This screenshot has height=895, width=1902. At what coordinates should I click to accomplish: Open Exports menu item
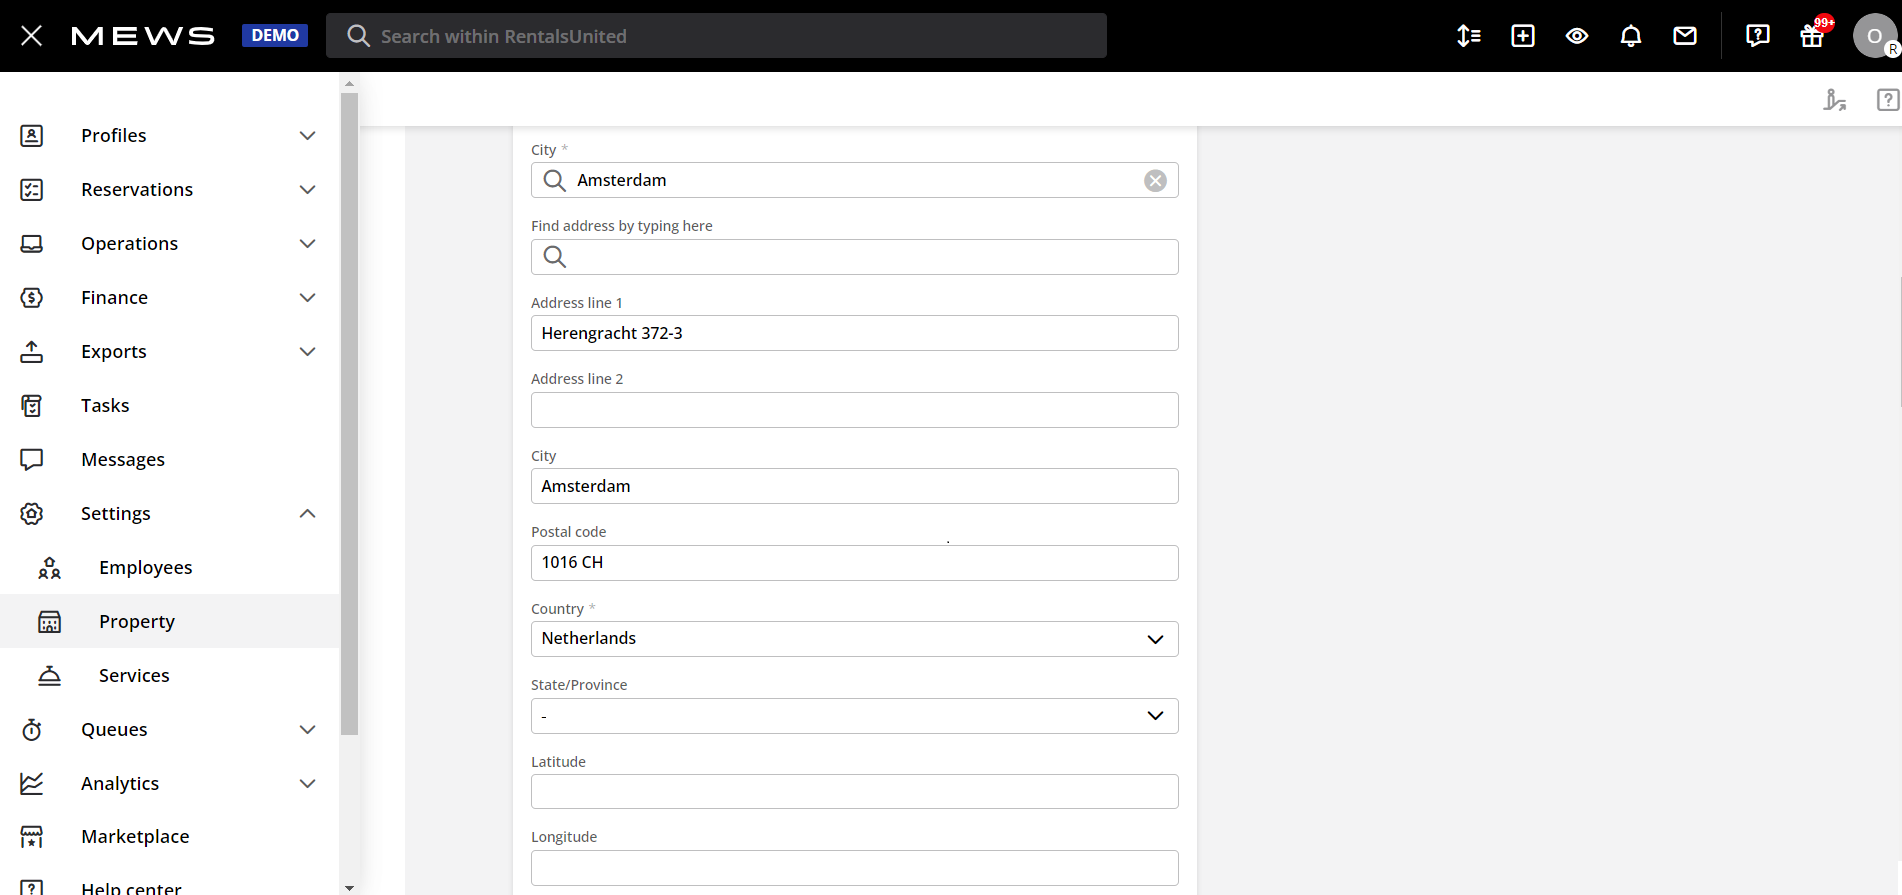114,351
